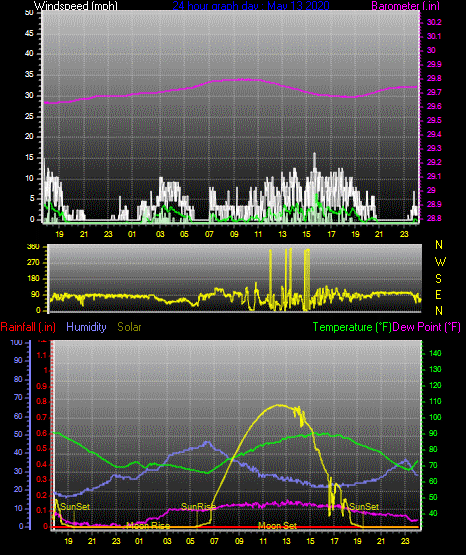Screen dimensions: 466x555
Task: Click the "Moon Set" marker label
Action: click(277, 526)
